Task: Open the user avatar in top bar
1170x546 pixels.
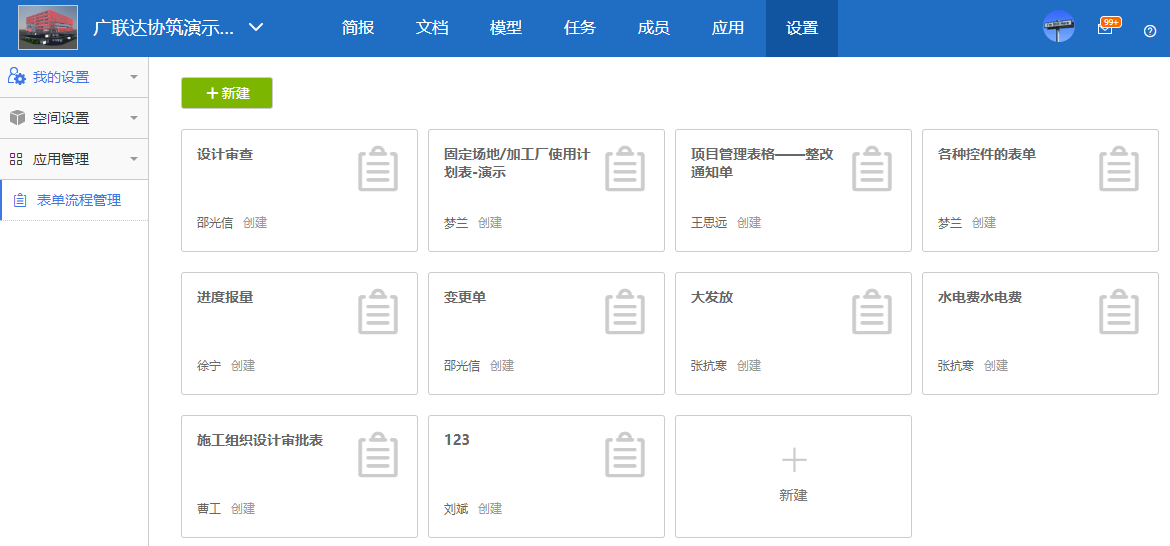Action: (x=1058, y=27)
